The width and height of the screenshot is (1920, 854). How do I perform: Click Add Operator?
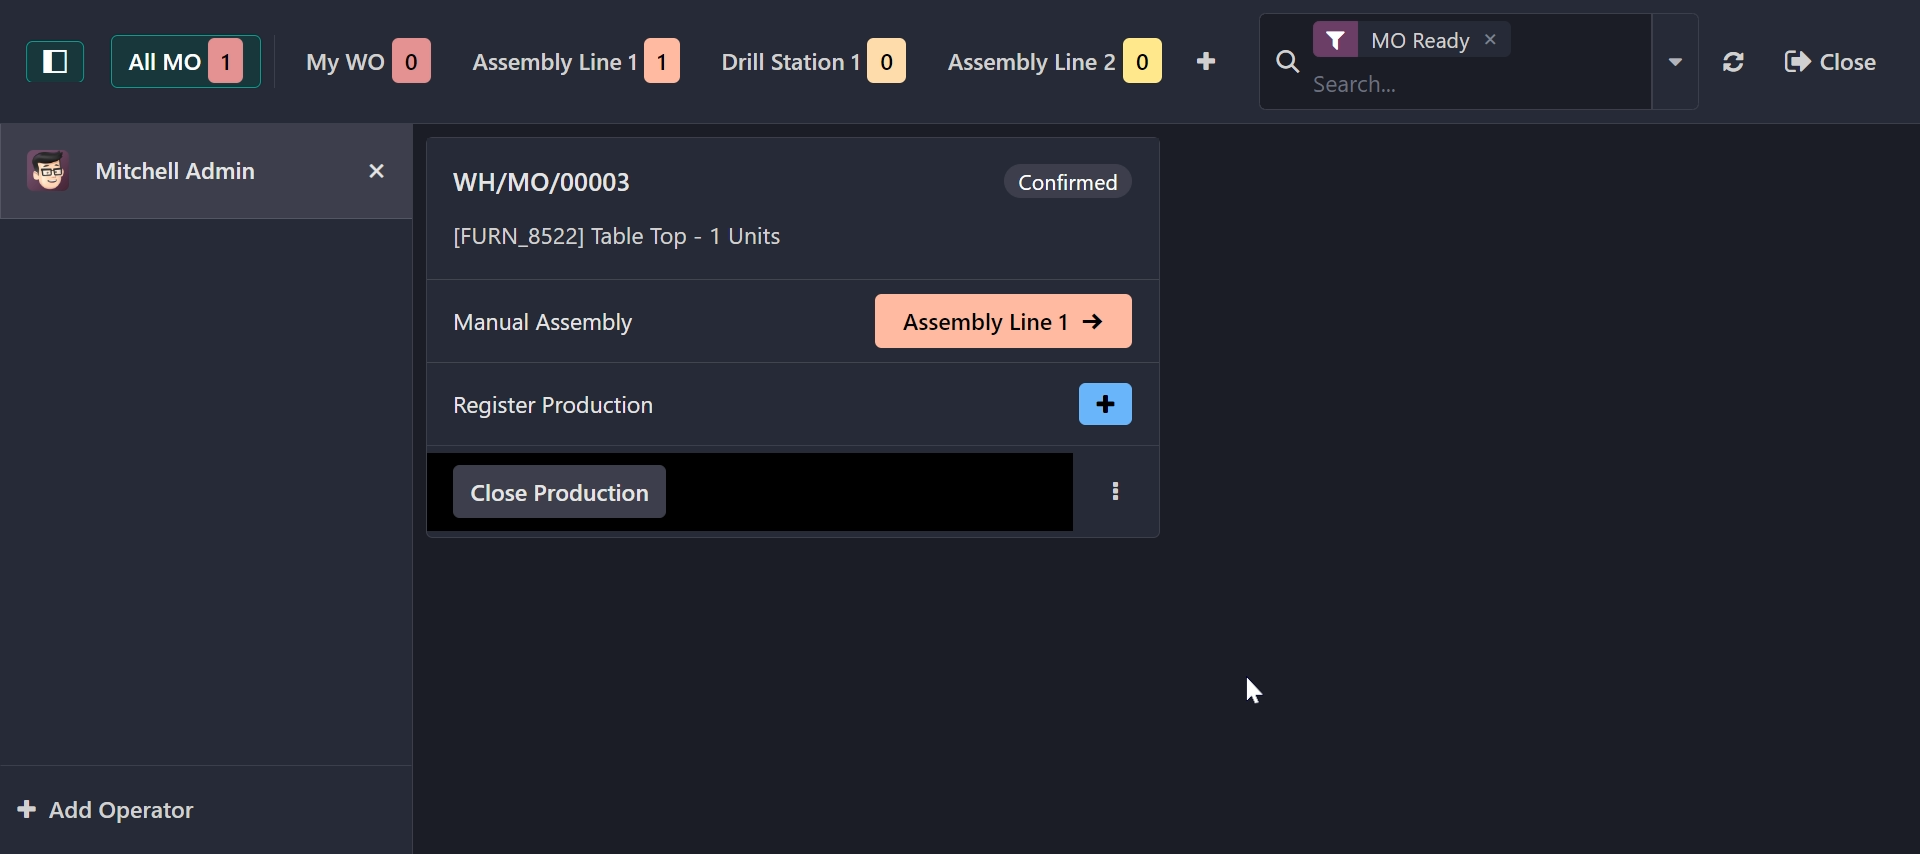[106, 810]
